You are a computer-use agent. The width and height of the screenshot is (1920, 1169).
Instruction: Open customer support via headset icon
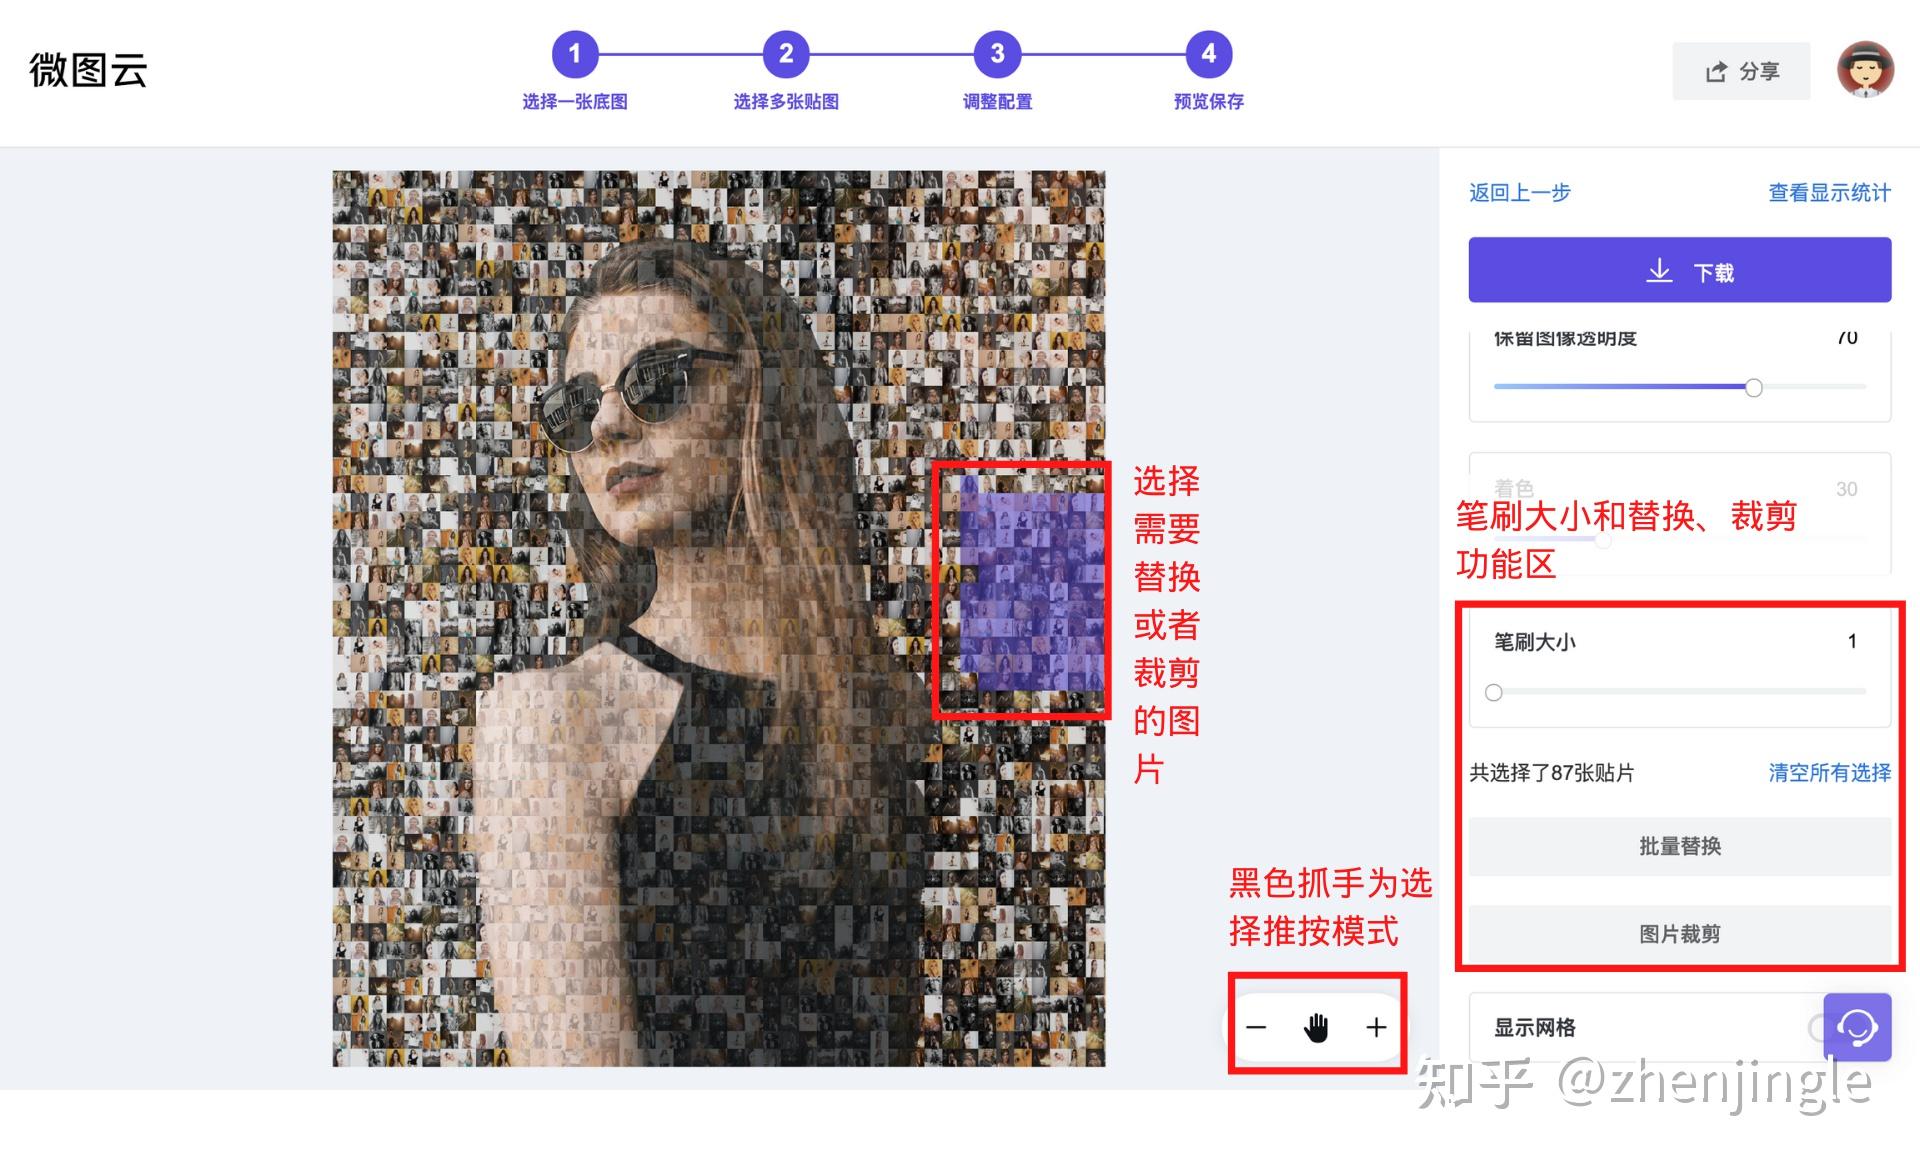1857,1026
